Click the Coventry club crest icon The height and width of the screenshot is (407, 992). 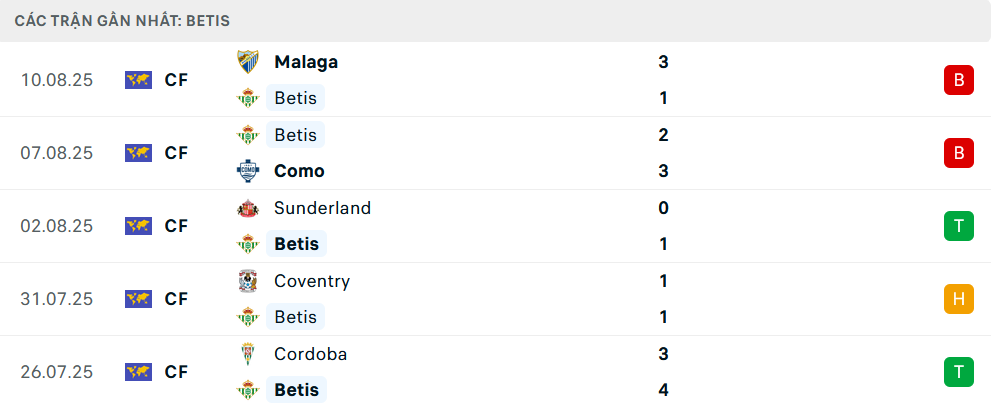247,281
